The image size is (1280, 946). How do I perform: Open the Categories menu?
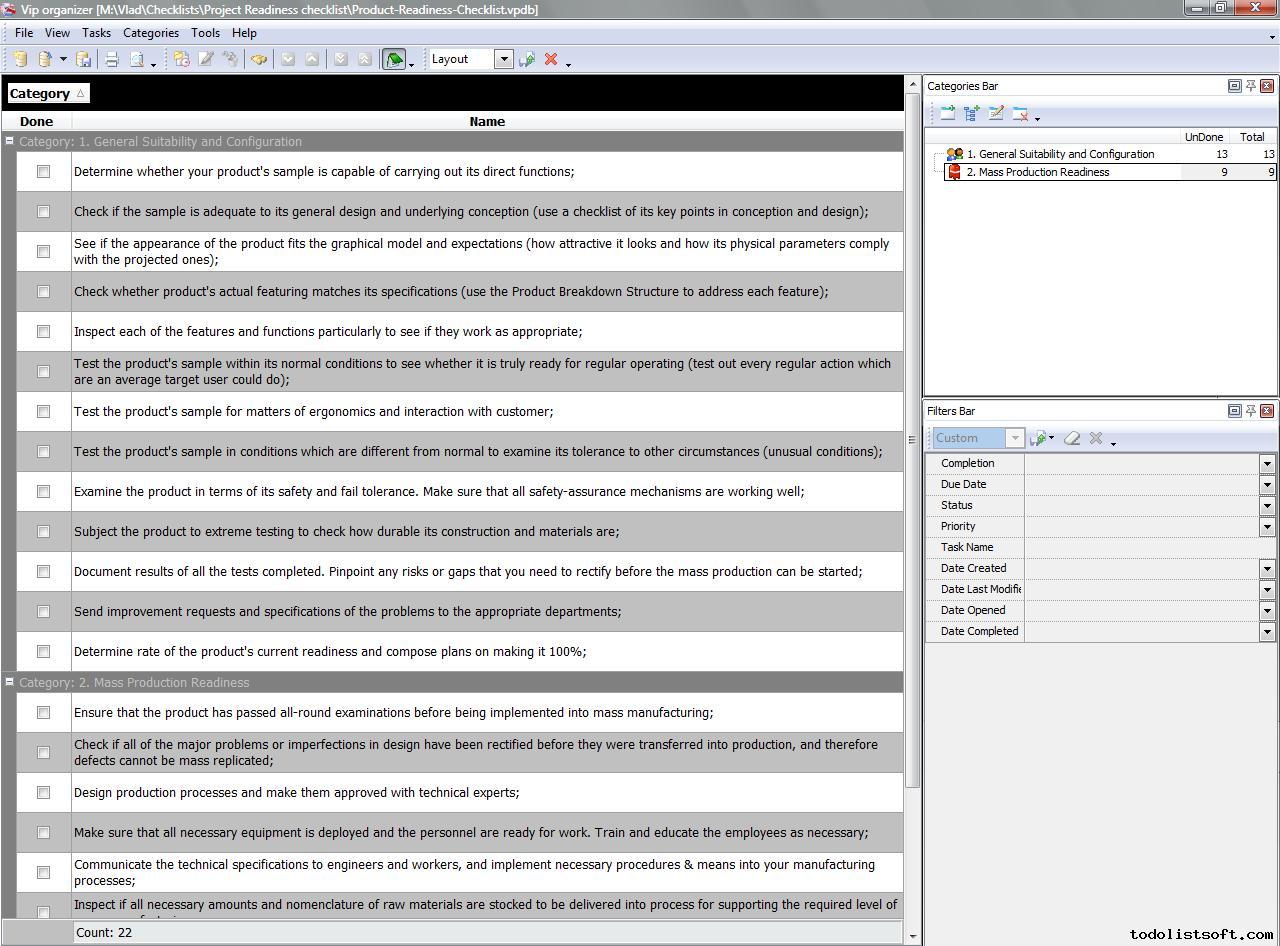coord(150,33)
